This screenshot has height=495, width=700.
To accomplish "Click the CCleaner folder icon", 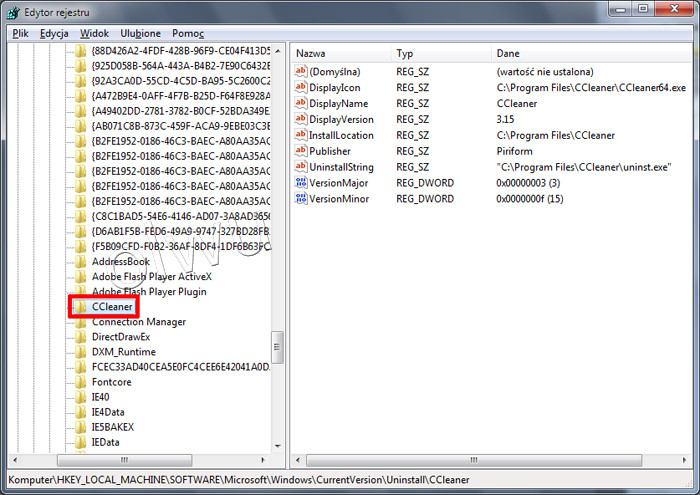I will pyautogui.click(x=80, y=307).
